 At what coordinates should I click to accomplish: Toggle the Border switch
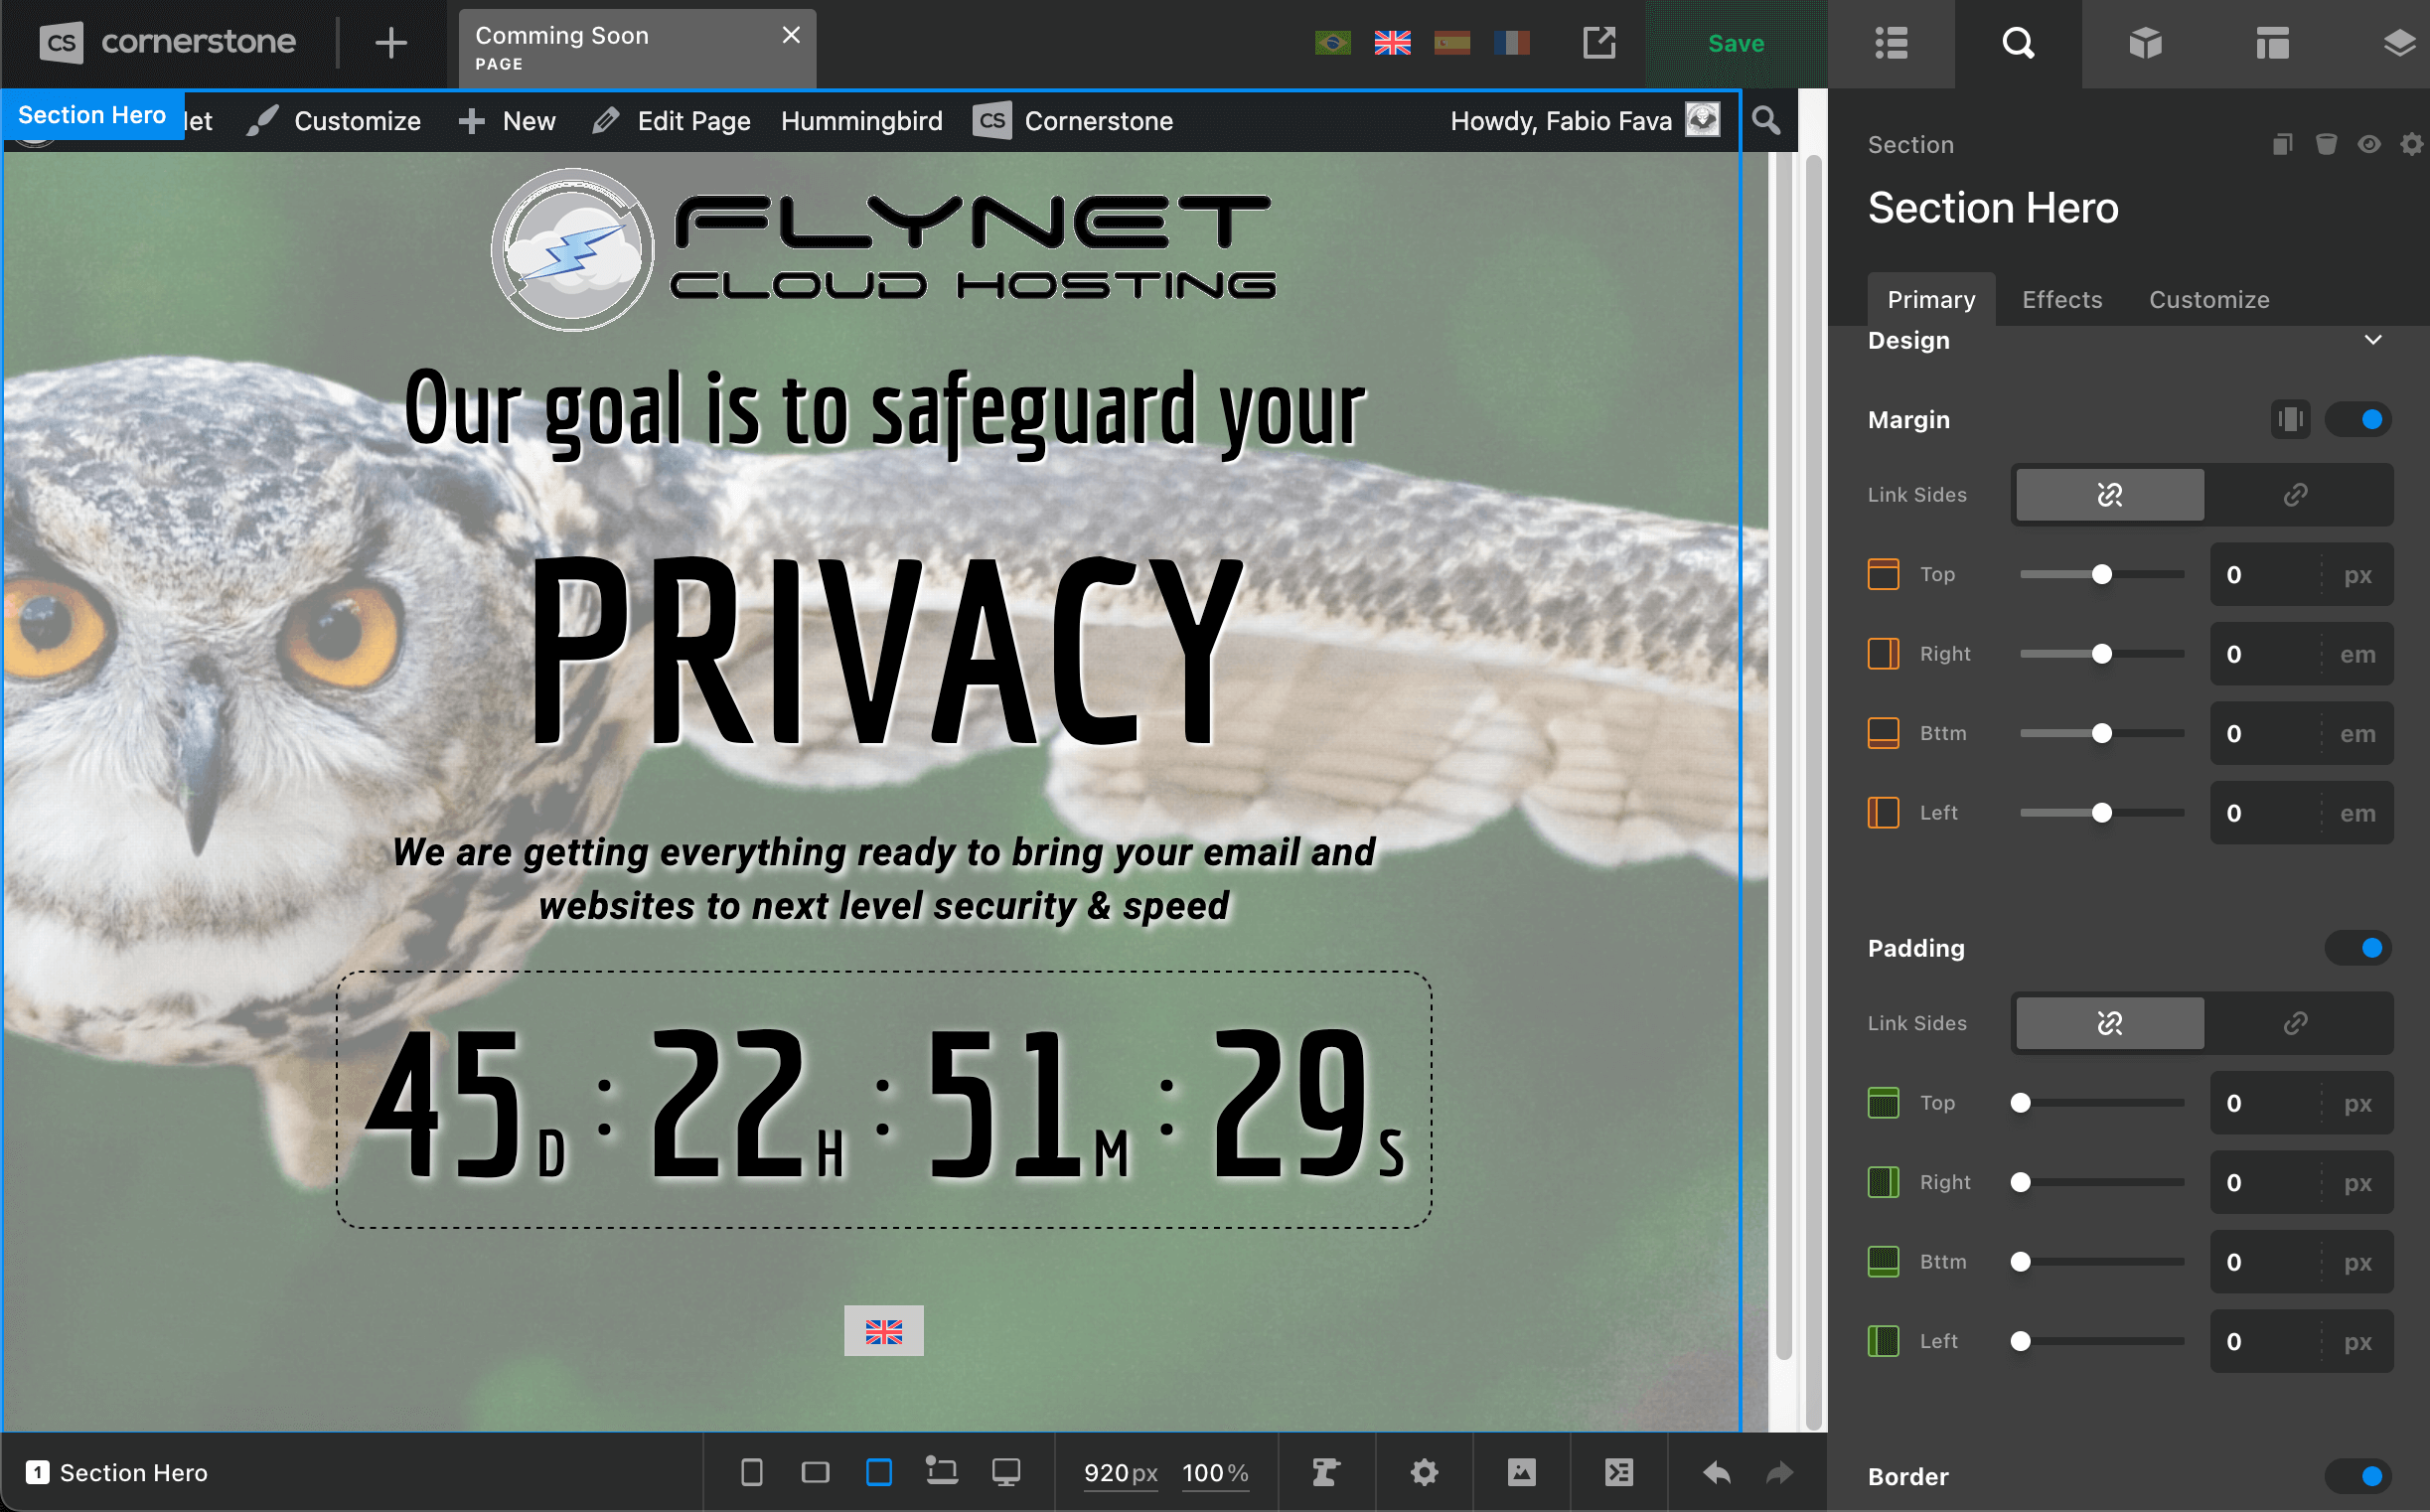tap(2358, 1476)
